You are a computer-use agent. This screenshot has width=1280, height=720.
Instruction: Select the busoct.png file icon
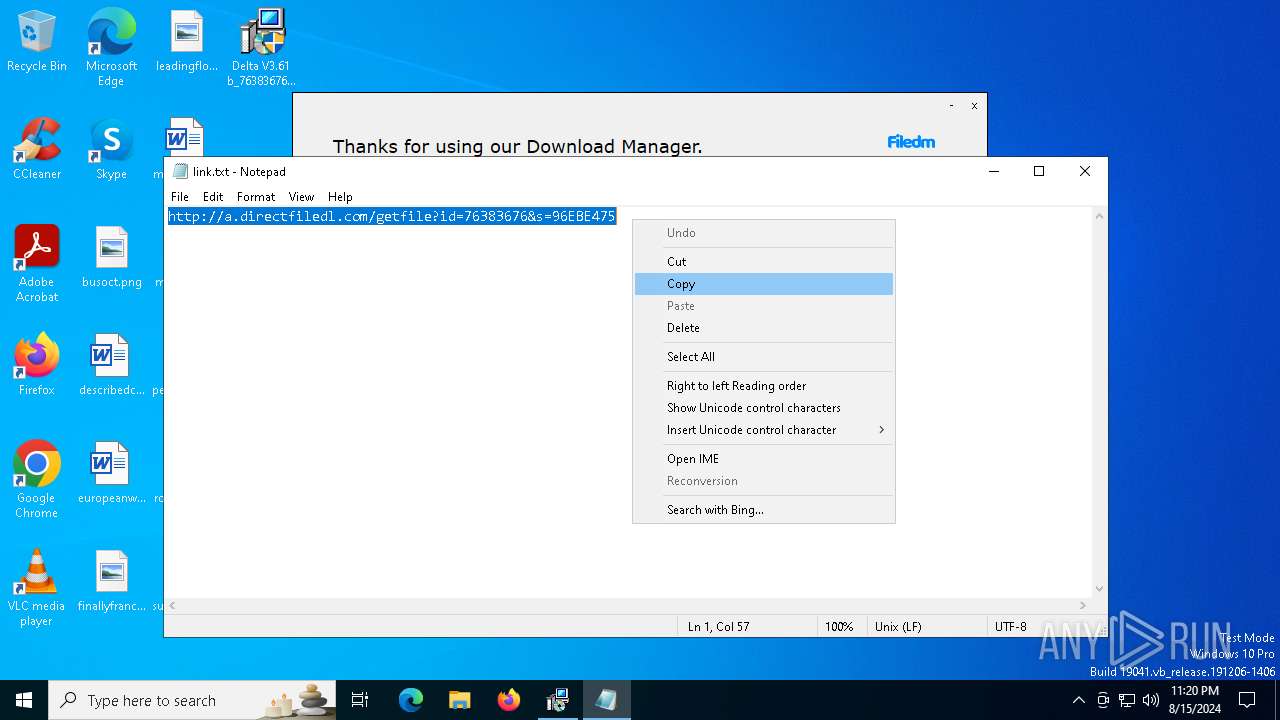click(111, 257)
